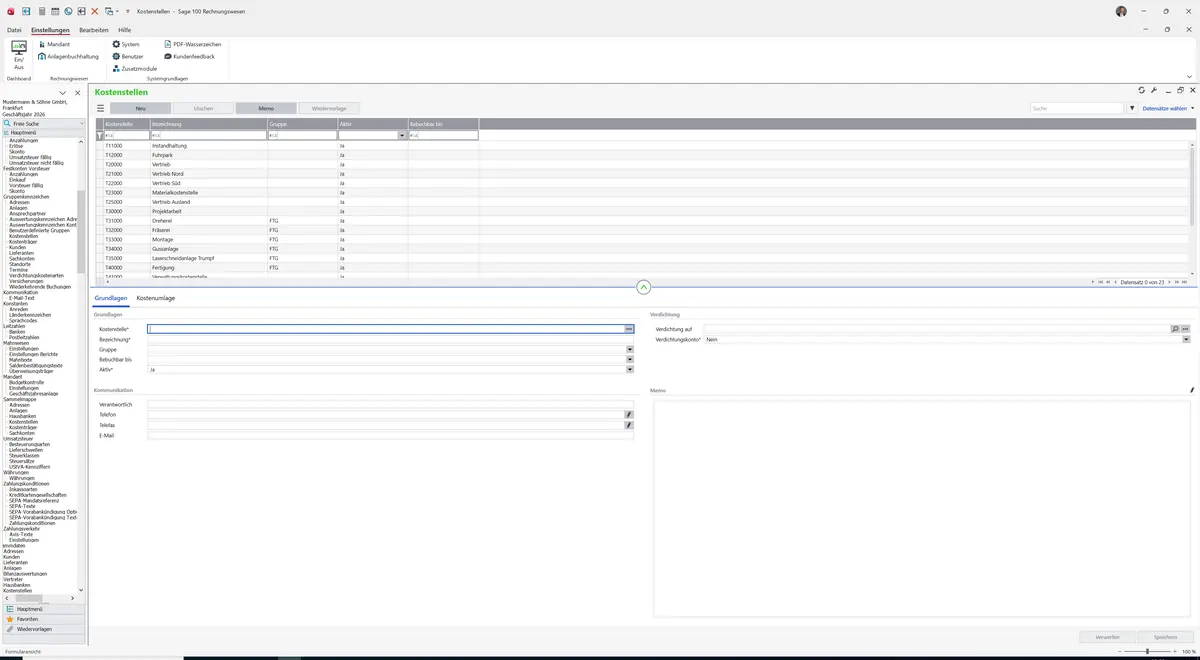Screen dimensions: 1200x660
Task: Switch to the Kostenumlage tab
Action: click(156, 298)
